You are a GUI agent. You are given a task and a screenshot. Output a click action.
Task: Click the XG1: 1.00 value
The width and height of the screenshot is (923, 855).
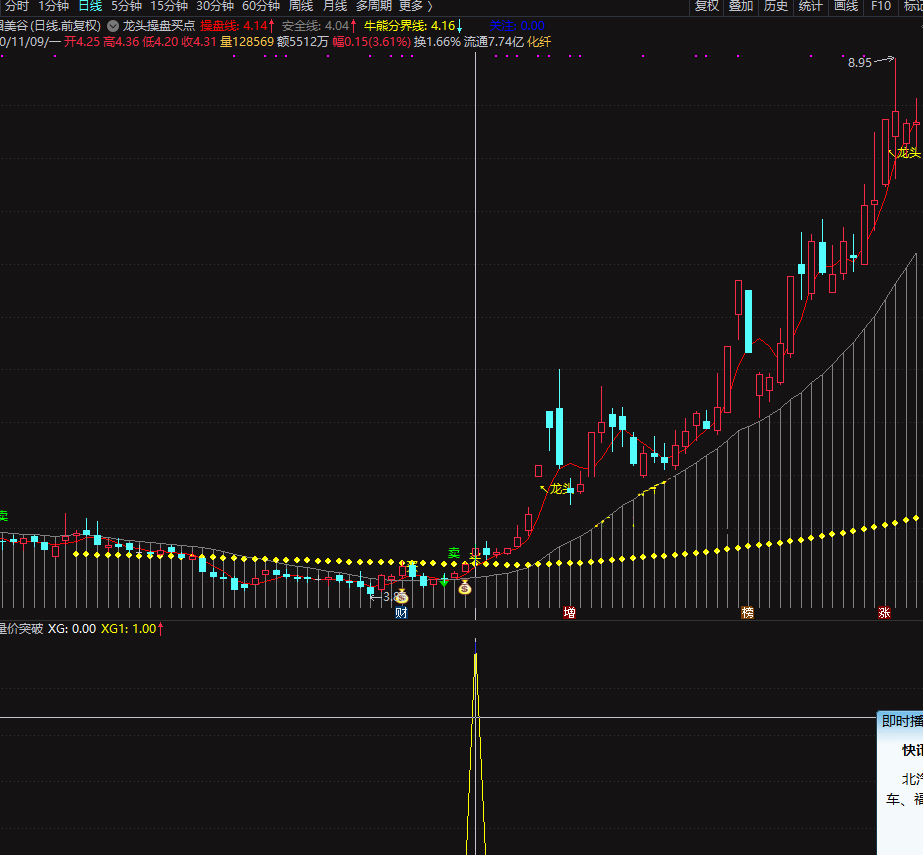point(132,629)
